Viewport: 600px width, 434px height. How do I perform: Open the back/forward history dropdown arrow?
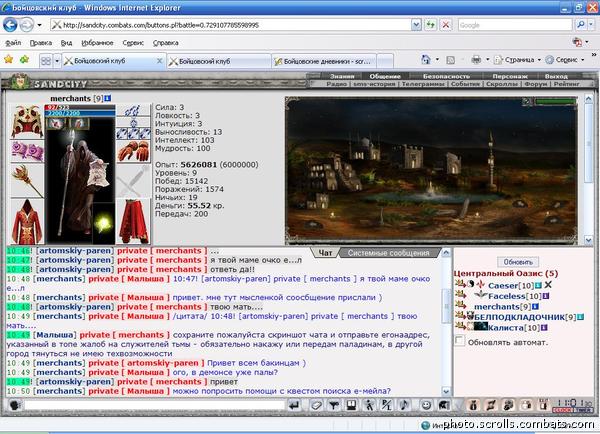[x=39, y=25]
